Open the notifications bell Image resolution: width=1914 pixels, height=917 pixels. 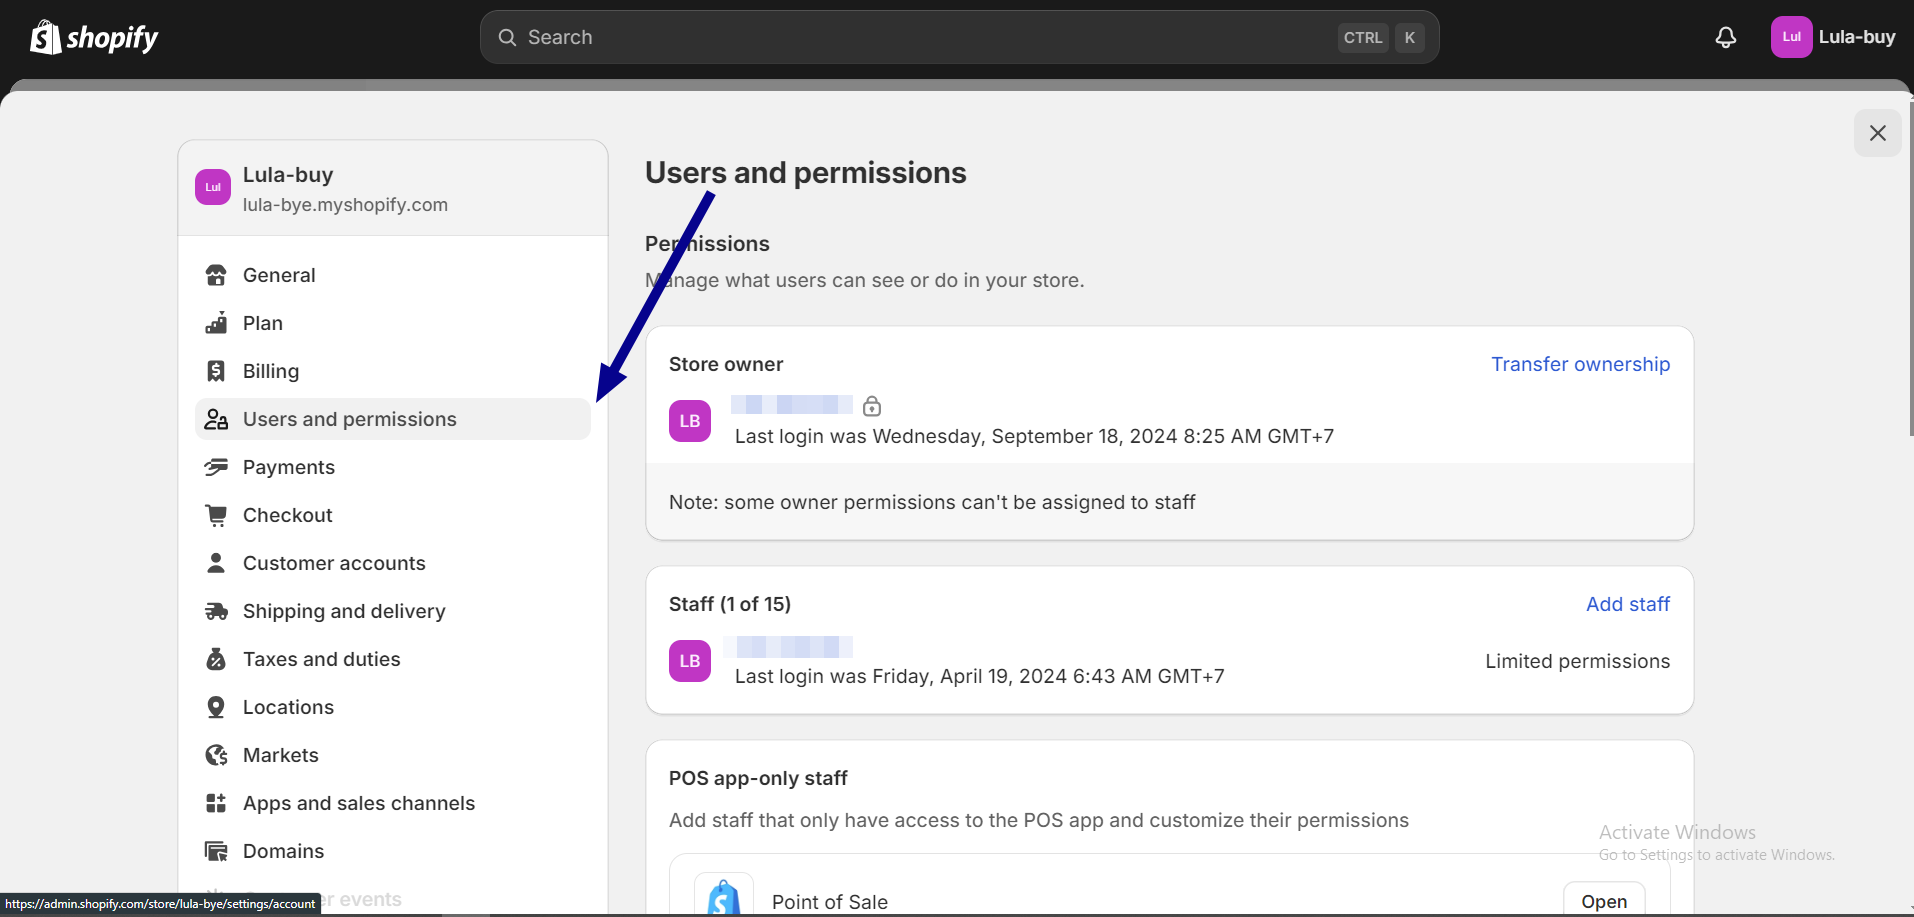point(1726,37)
